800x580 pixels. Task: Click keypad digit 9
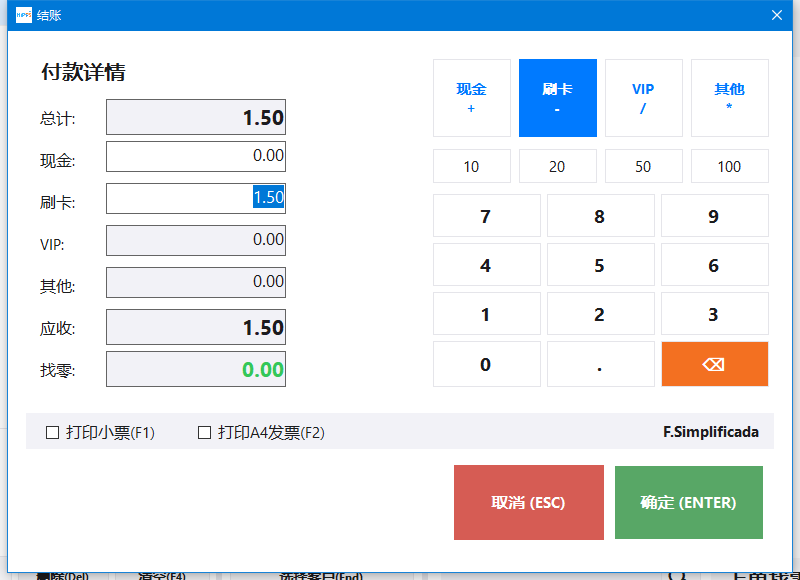point(714,216)
